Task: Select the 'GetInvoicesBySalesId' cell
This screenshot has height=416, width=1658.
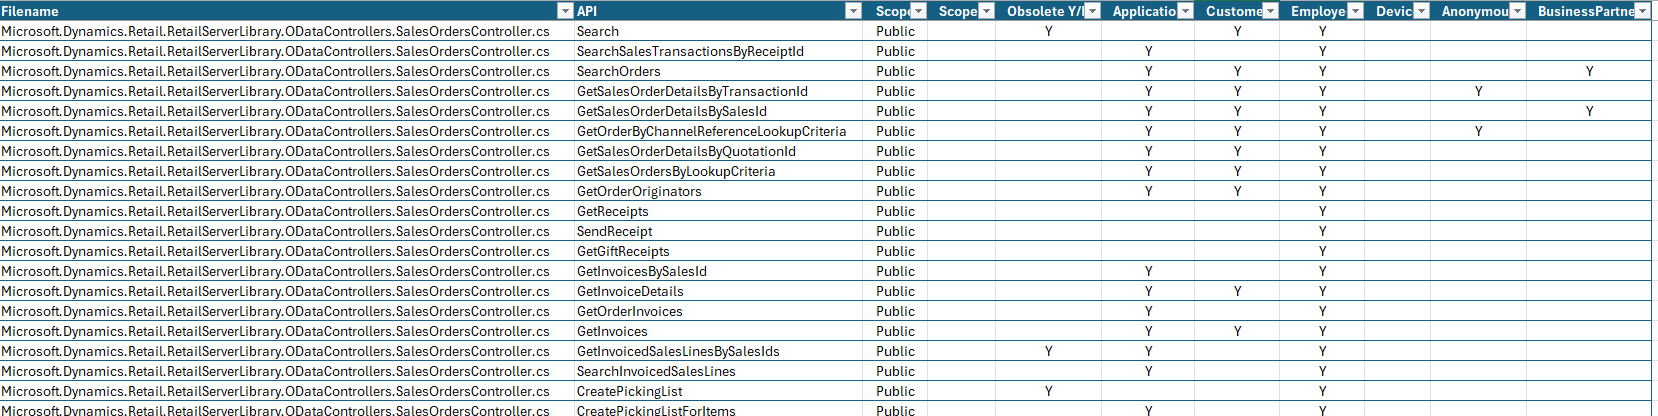Action: (718, 271)
